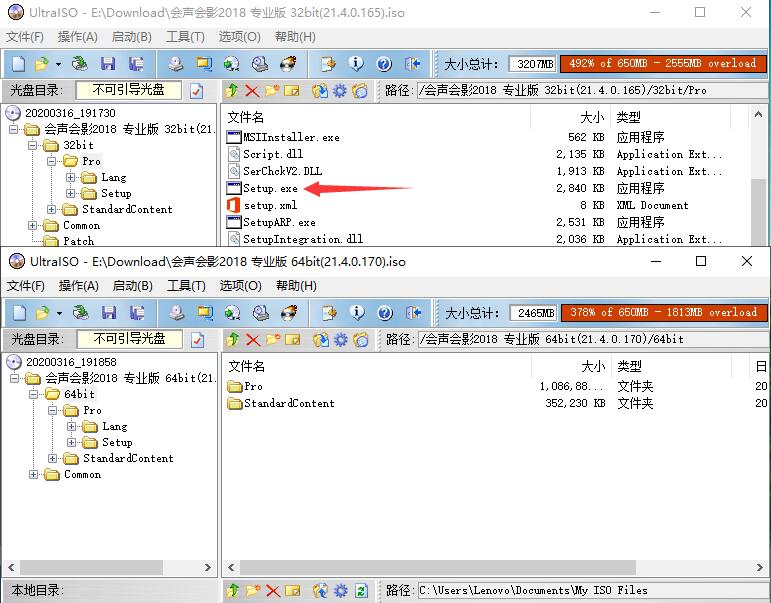Click 类型 column header in 64bit window

click(x=672, y=366)
